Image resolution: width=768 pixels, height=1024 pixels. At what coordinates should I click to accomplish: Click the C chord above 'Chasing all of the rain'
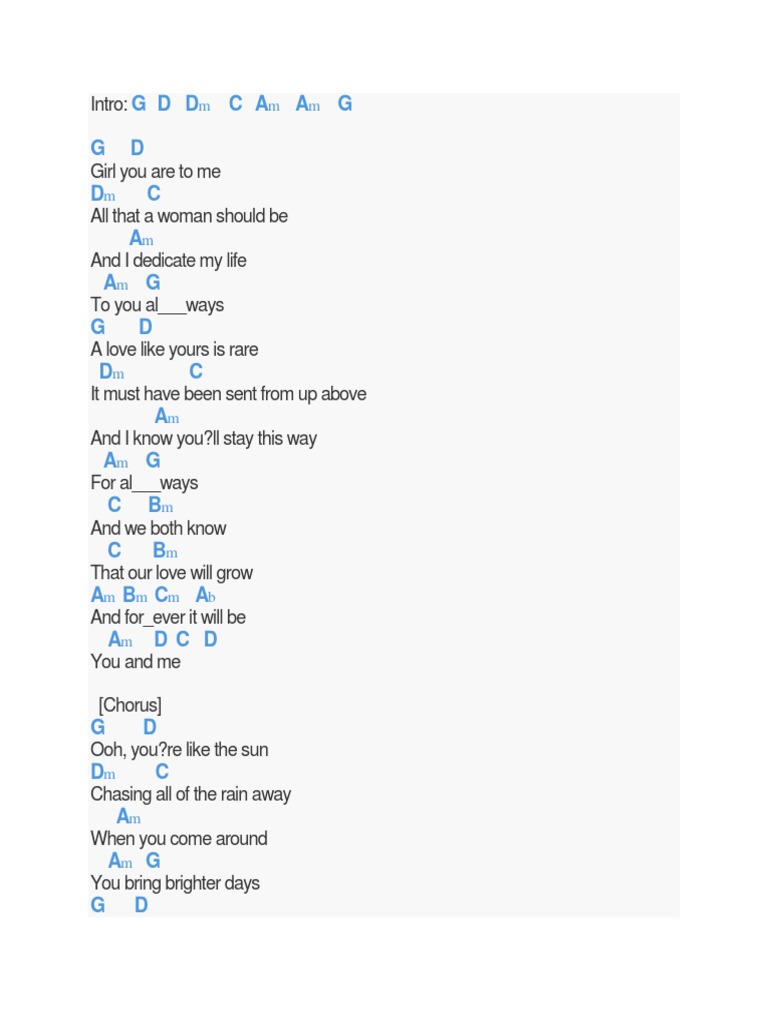[162, 772]
